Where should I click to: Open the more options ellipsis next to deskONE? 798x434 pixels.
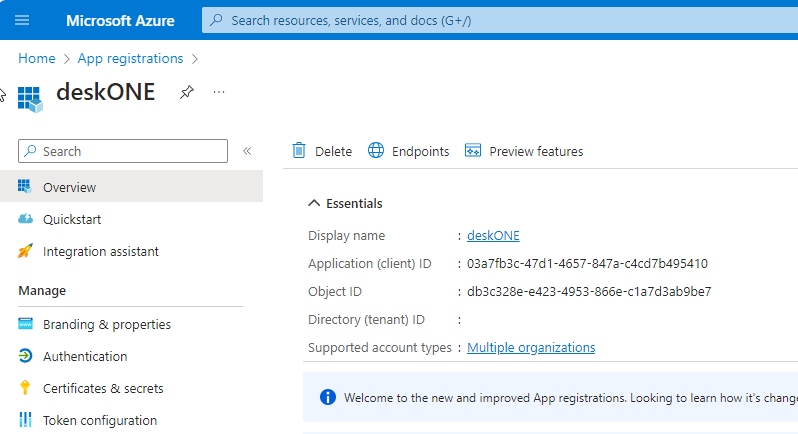pos(219,92)
